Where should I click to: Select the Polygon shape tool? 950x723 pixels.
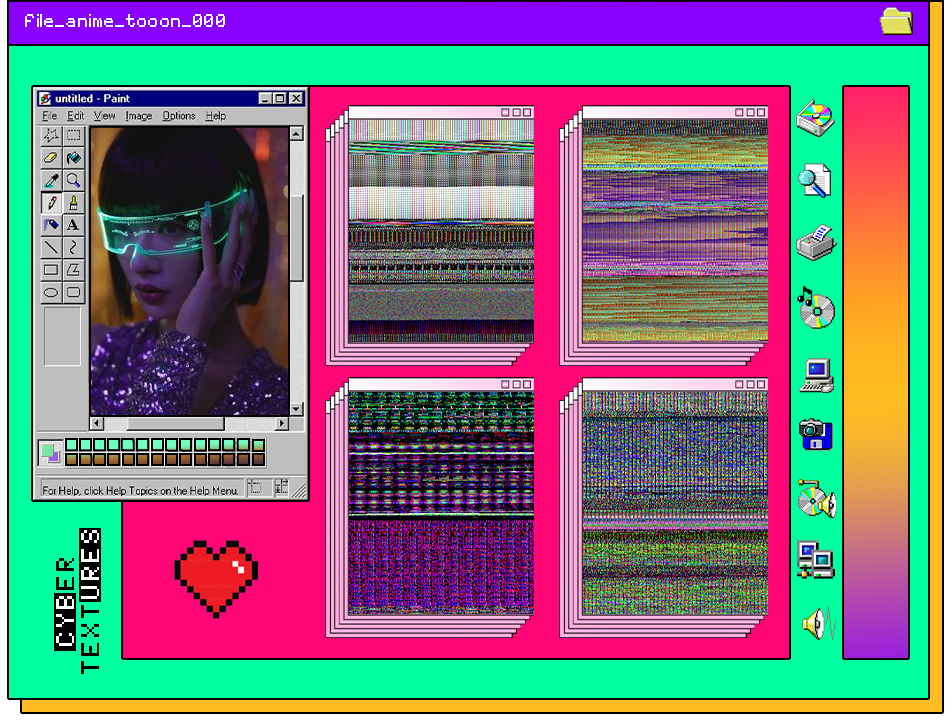[73, 270]
